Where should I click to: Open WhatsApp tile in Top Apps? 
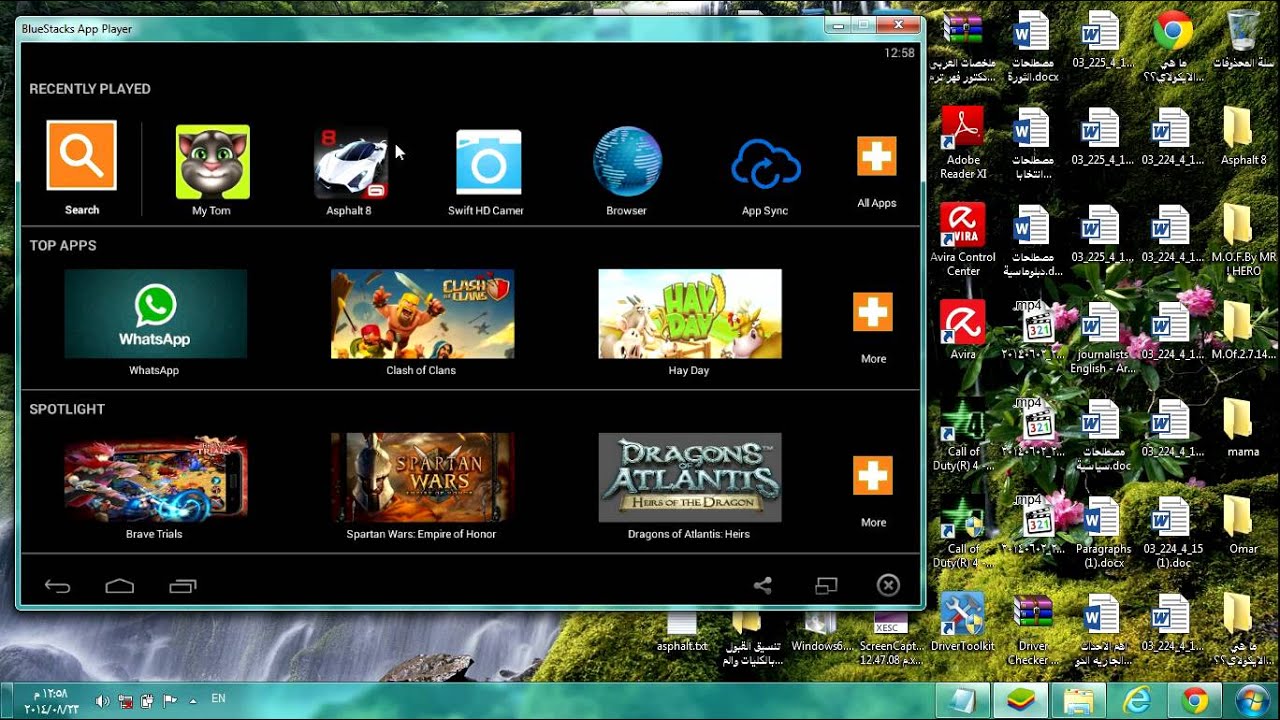click(x=155, y=313)
